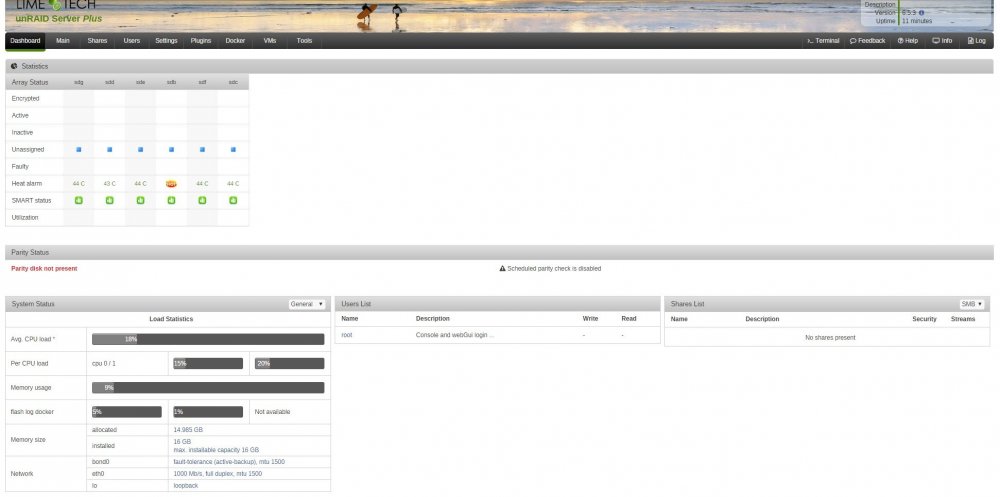This screenshot has height=497, width=1000.
Task: Click the unassigned blue square for sde
Action: (140, 149)
